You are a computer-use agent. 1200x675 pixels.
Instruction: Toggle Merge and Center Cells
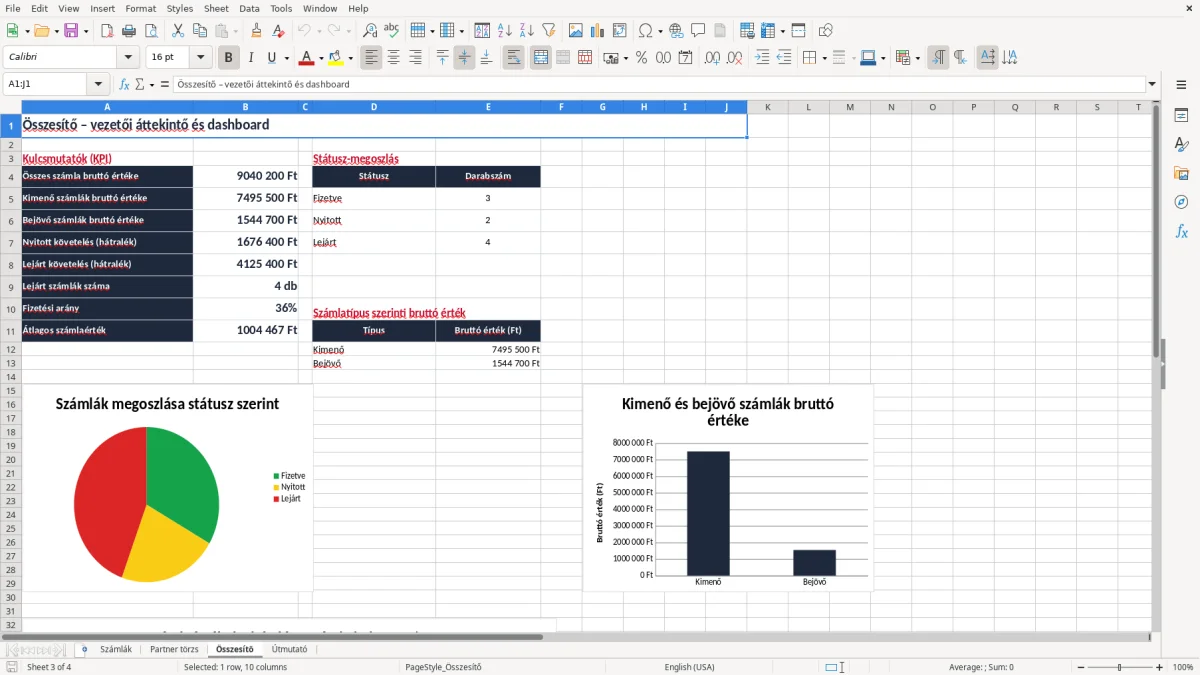pos(540,58)
